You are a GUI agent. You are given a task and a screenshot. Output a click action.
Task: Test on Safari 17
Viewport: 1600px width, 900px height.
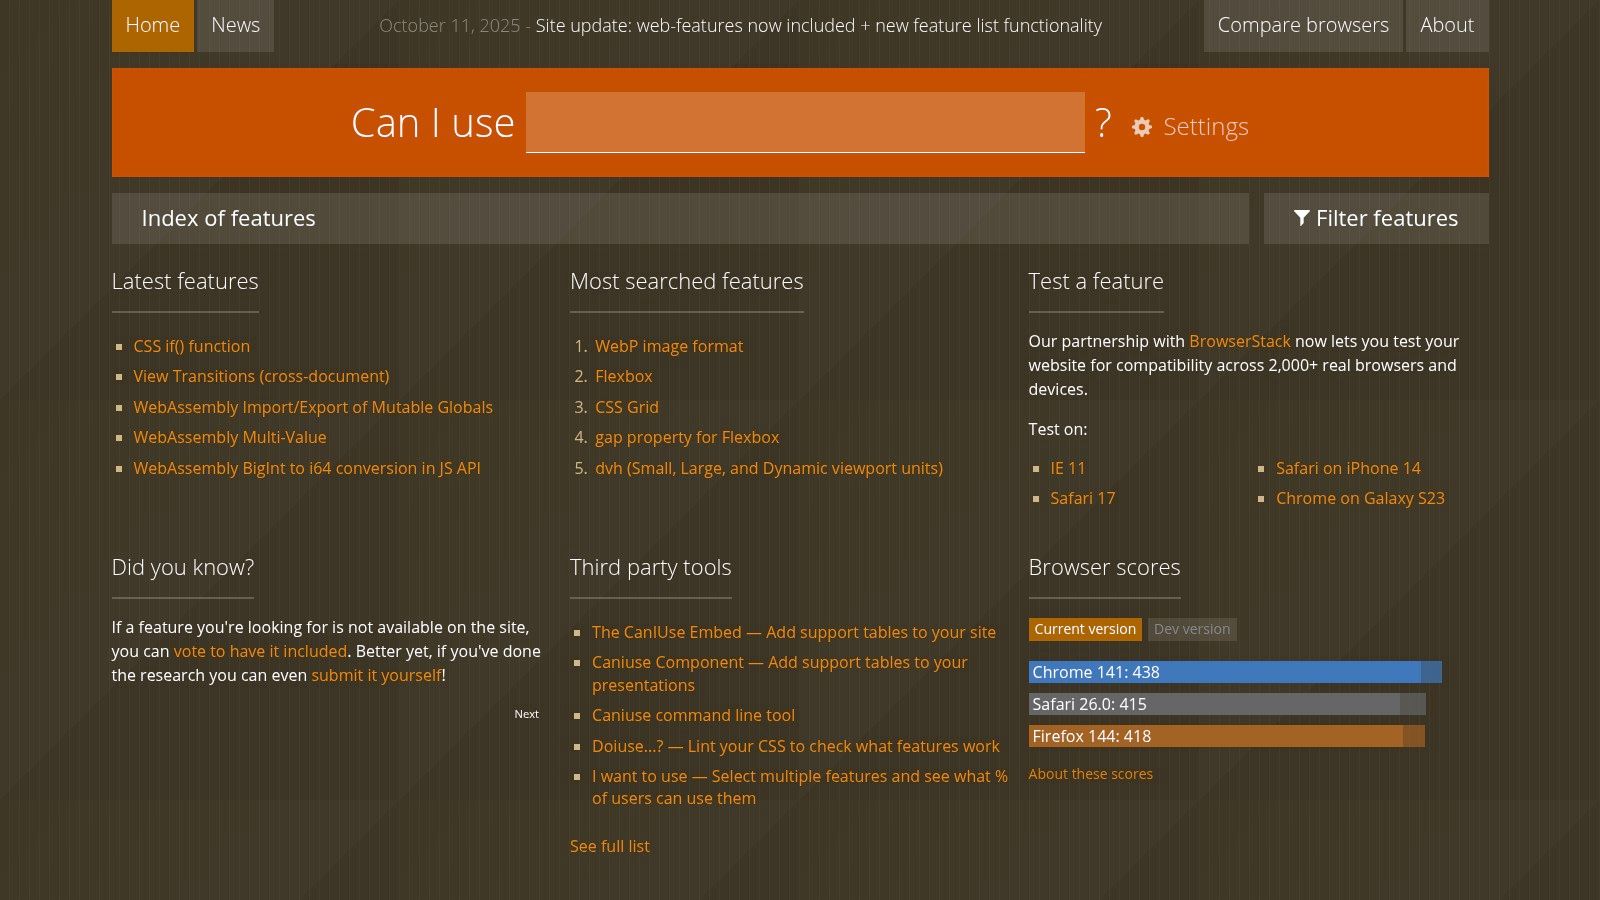pyautogui.click(x=1082, y=498)
